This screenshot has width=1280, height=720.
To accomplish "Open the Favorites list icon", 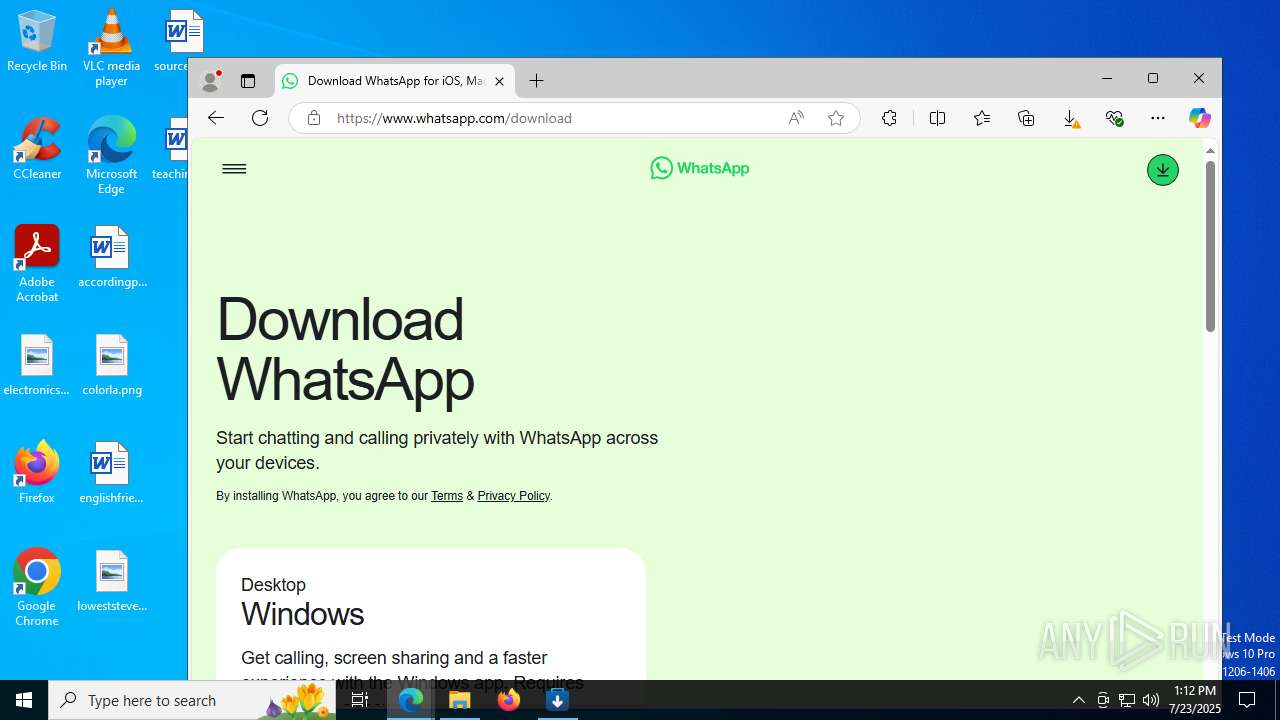I will (x=982, y=118).
